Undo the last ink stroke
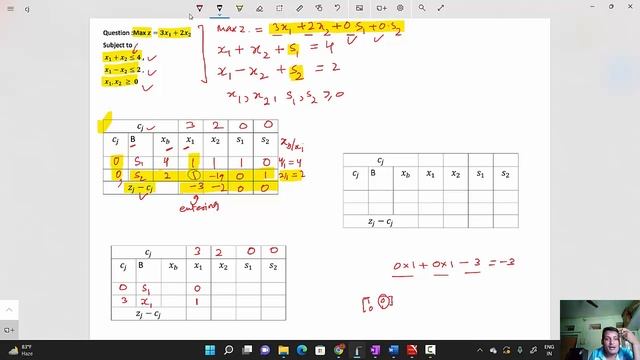Viewport: 640px width, 360px height. tap(338, 8)
